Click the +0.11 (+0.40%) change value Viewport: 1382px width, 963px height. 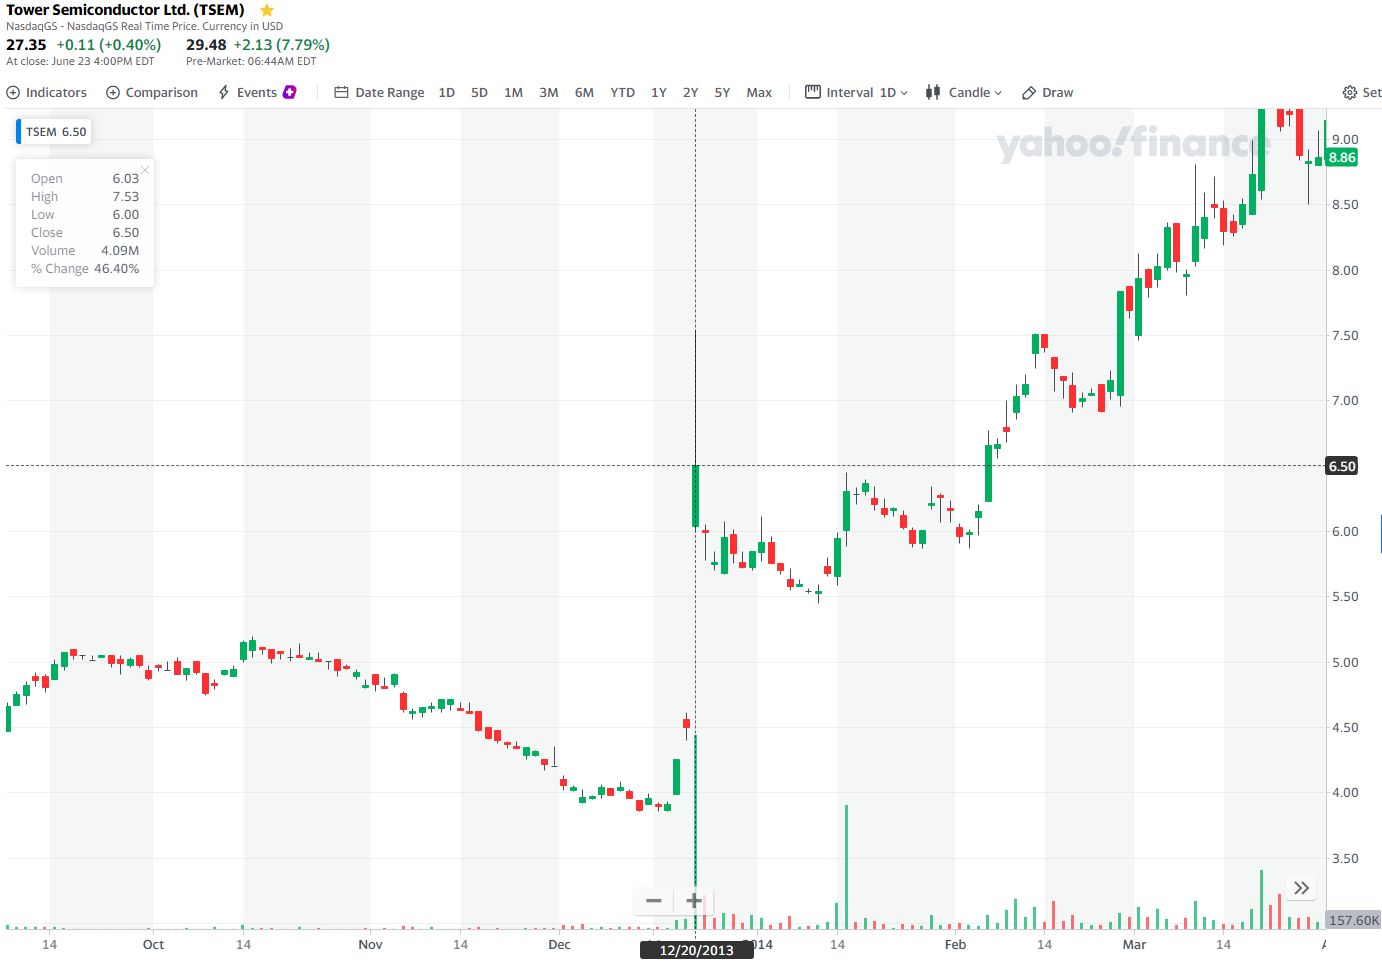point(109,45)
